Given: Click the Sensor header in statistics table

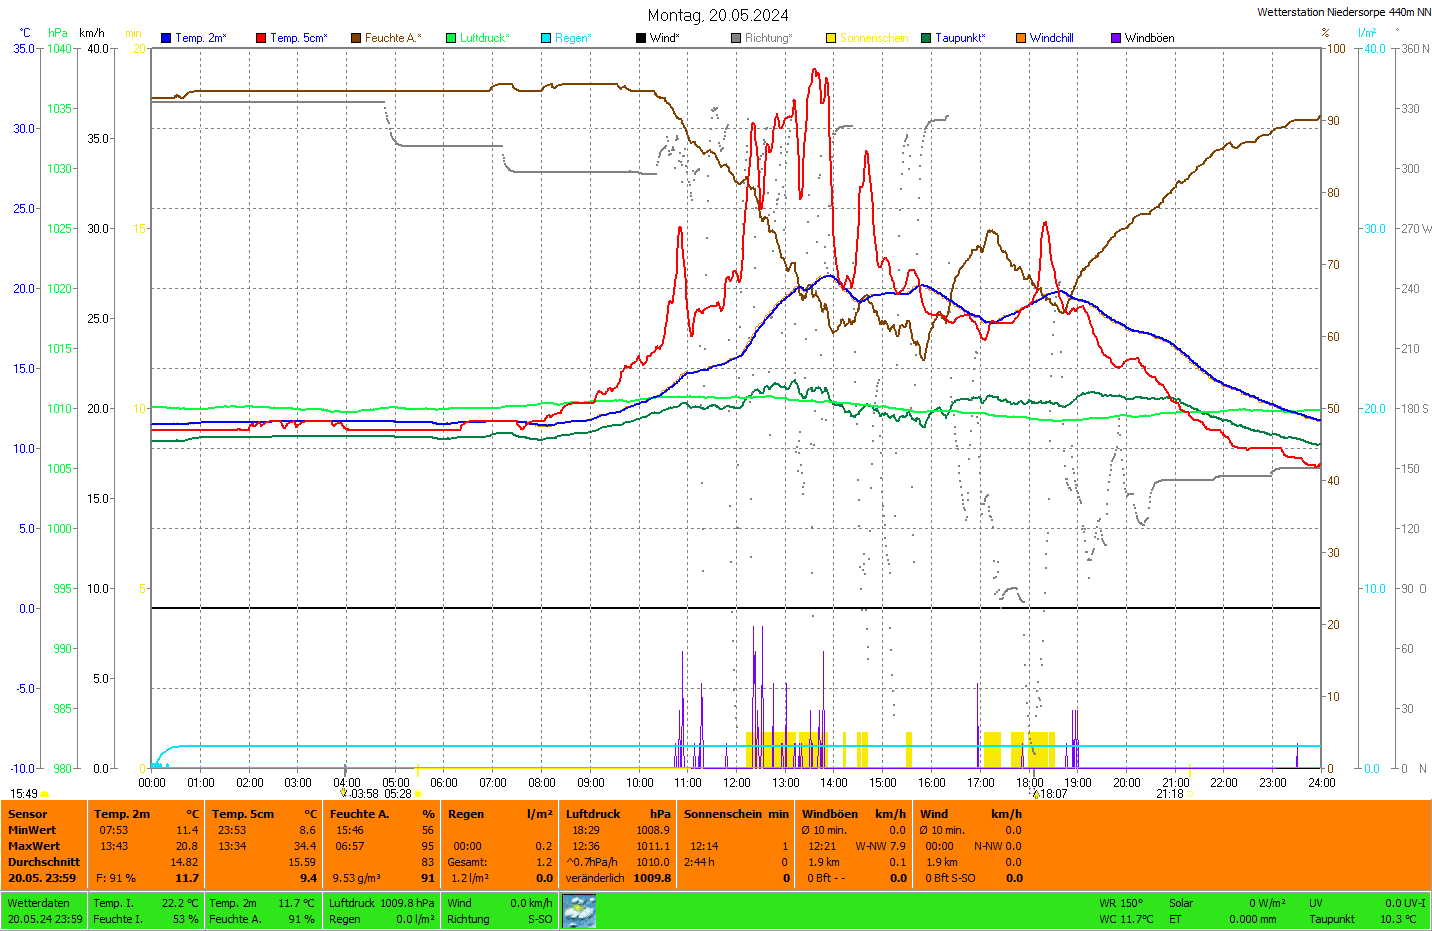Looking at the screenshot, I should 28,814.
